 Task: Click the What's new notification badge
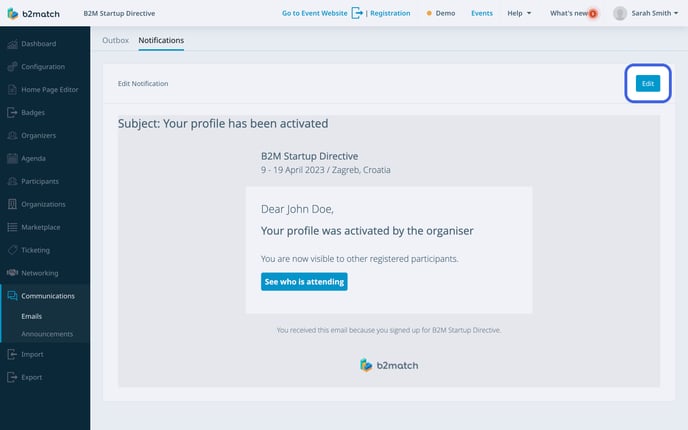pyautogui.click(x=593, y=14)
